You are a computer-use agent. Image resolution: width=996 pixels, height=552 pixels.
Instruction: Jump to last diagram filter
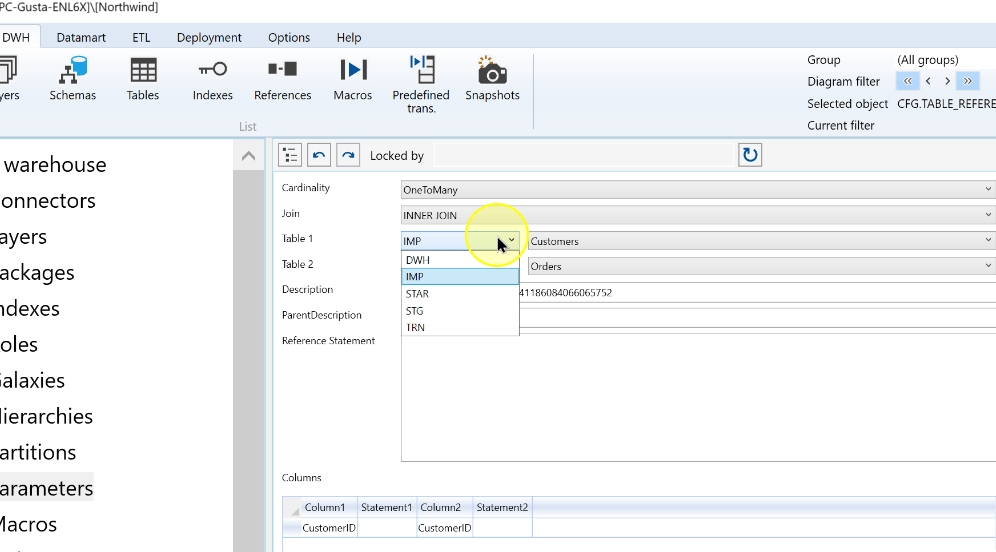point(967,81)
